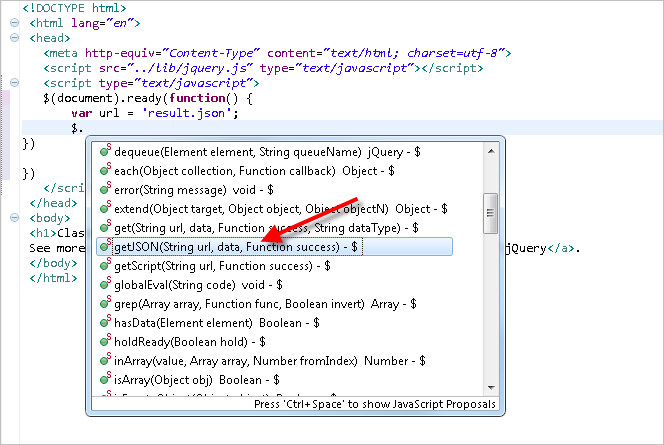Click the inArray proposal method icon

pos(105,361)
